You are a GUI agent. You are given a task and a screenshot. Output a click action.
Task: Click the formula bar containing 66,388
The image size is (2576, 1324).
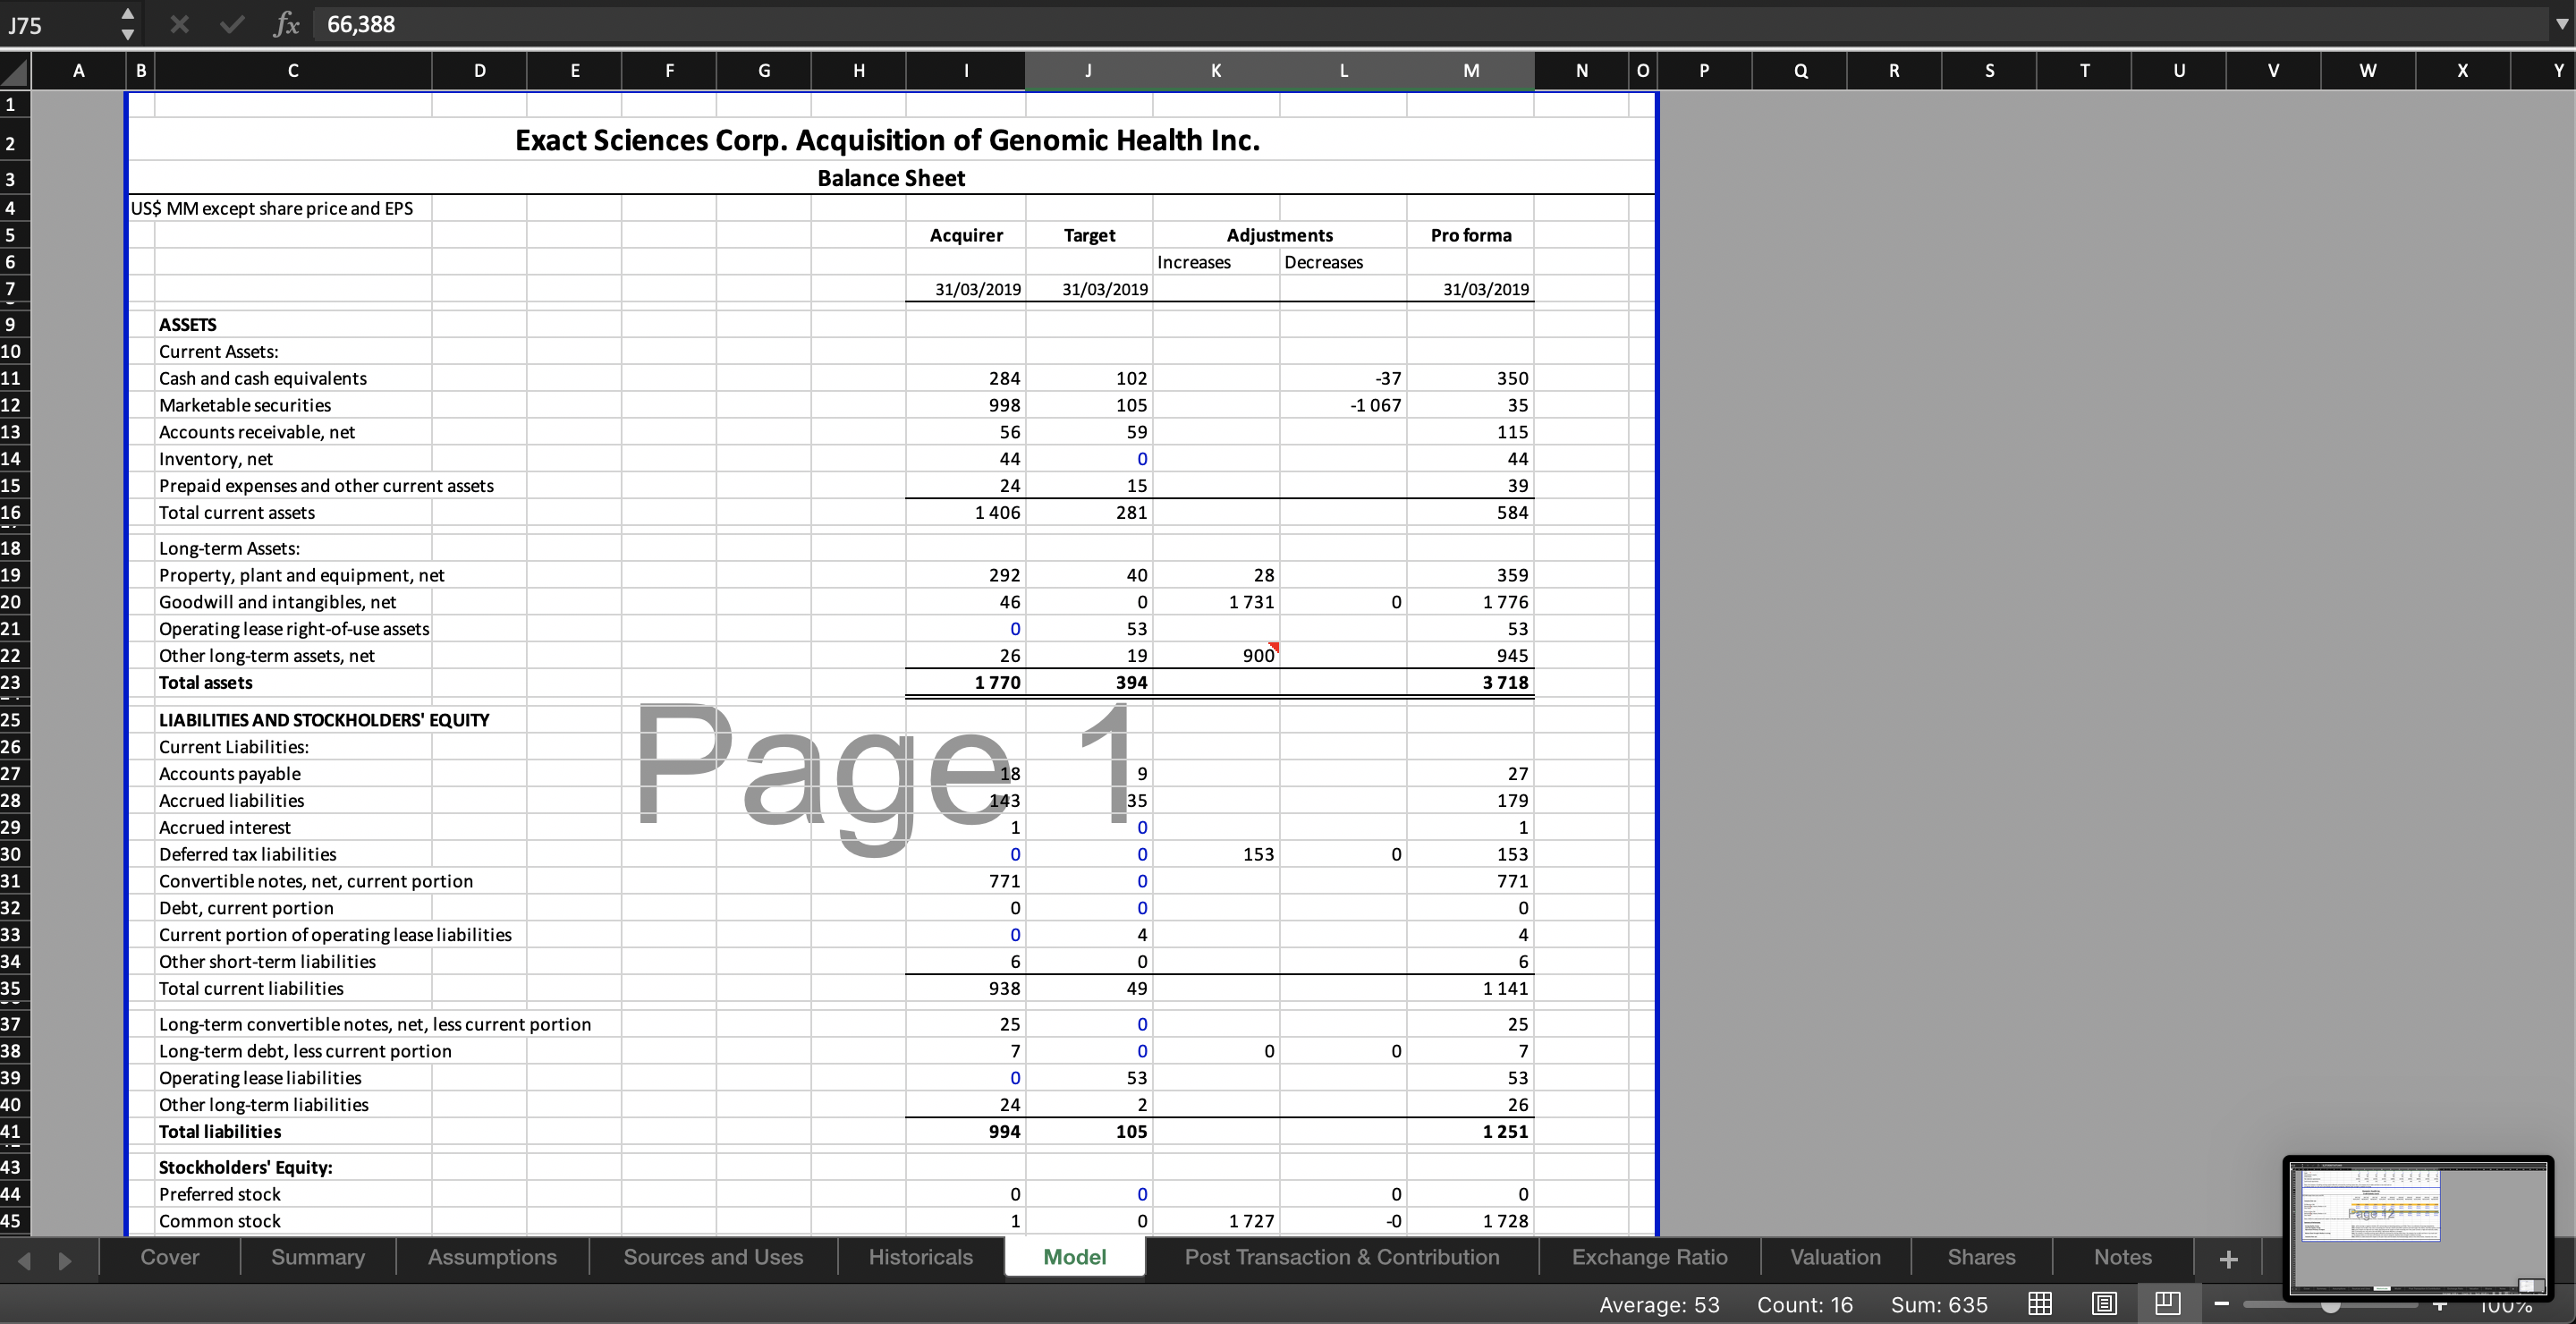1430,24
